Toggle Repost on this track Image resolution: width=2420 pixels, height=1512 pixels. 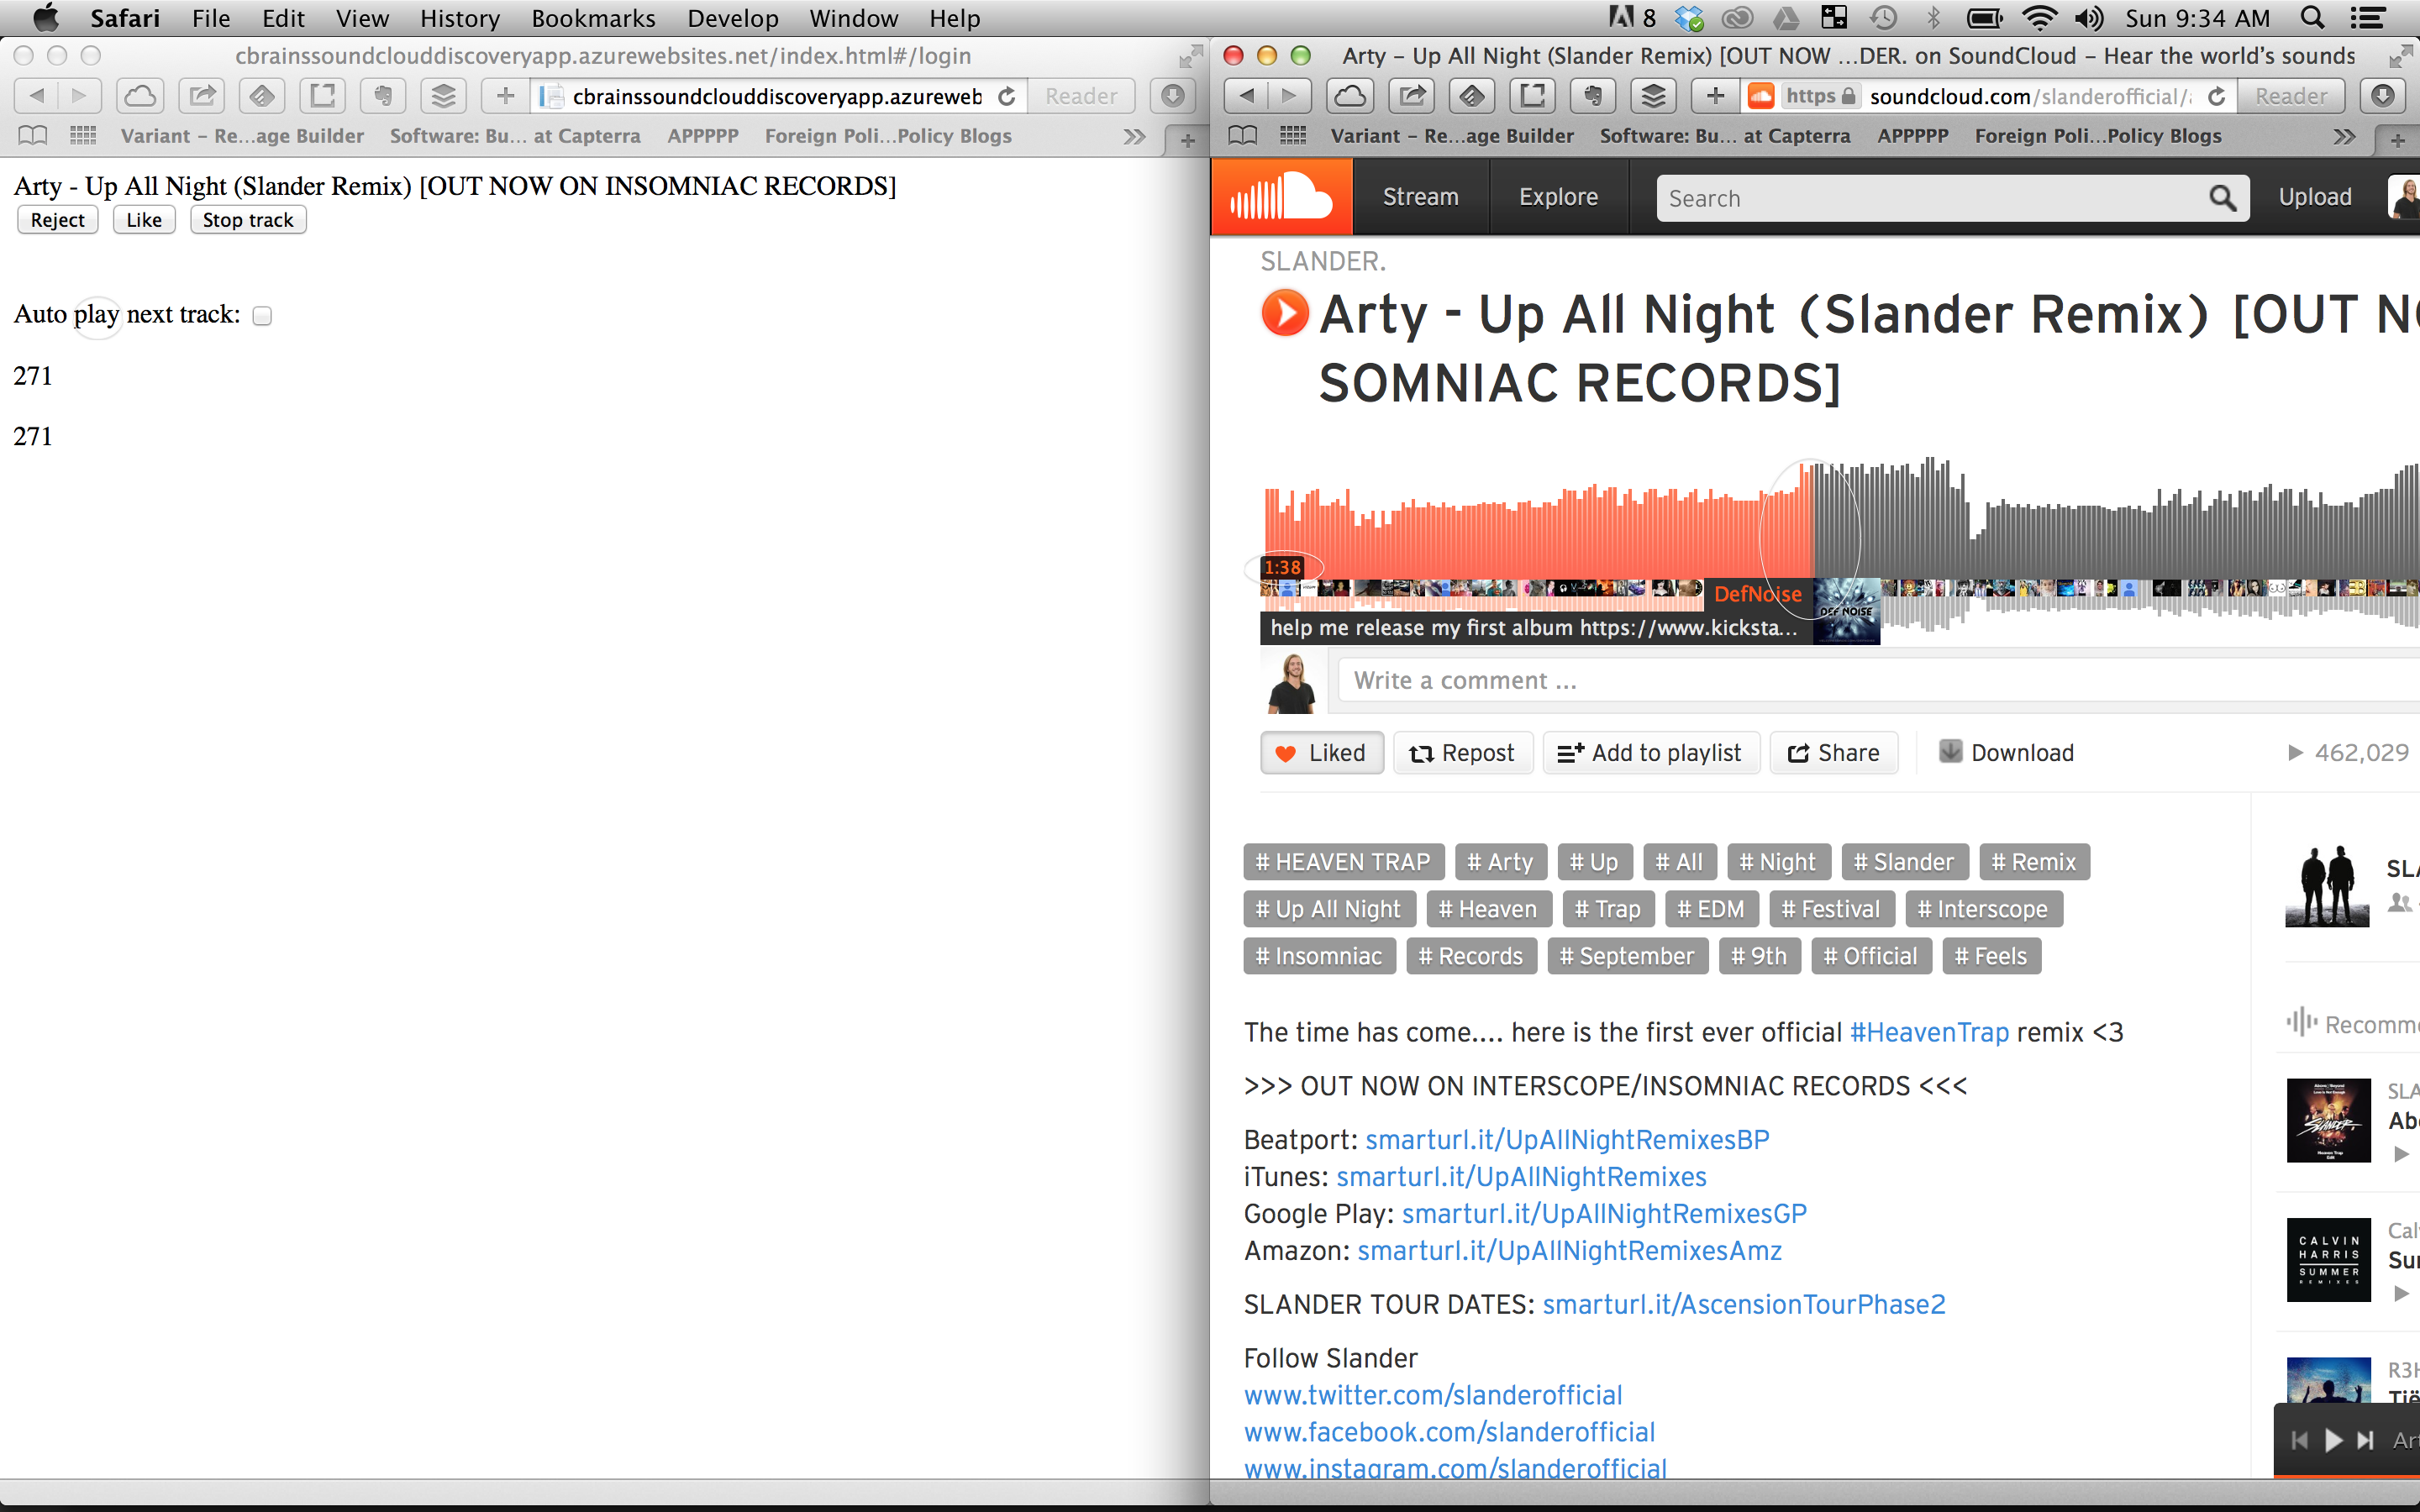pos(1462,753)
